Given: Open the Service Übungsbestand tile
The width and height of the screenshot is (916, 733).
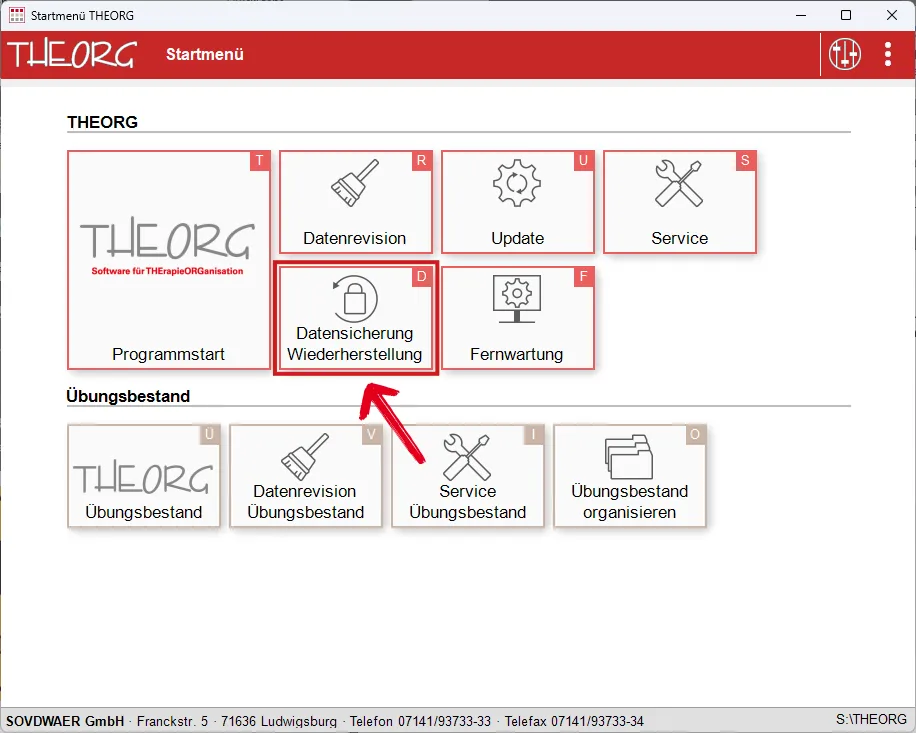Looking at the screenshot, I should click(x=467, y=476).
